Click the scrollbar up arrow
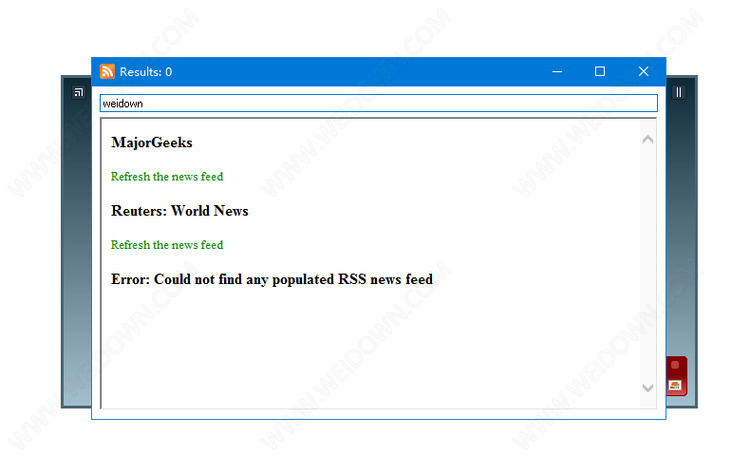Viewport: 750px width, 475px height. click(648, 139)
